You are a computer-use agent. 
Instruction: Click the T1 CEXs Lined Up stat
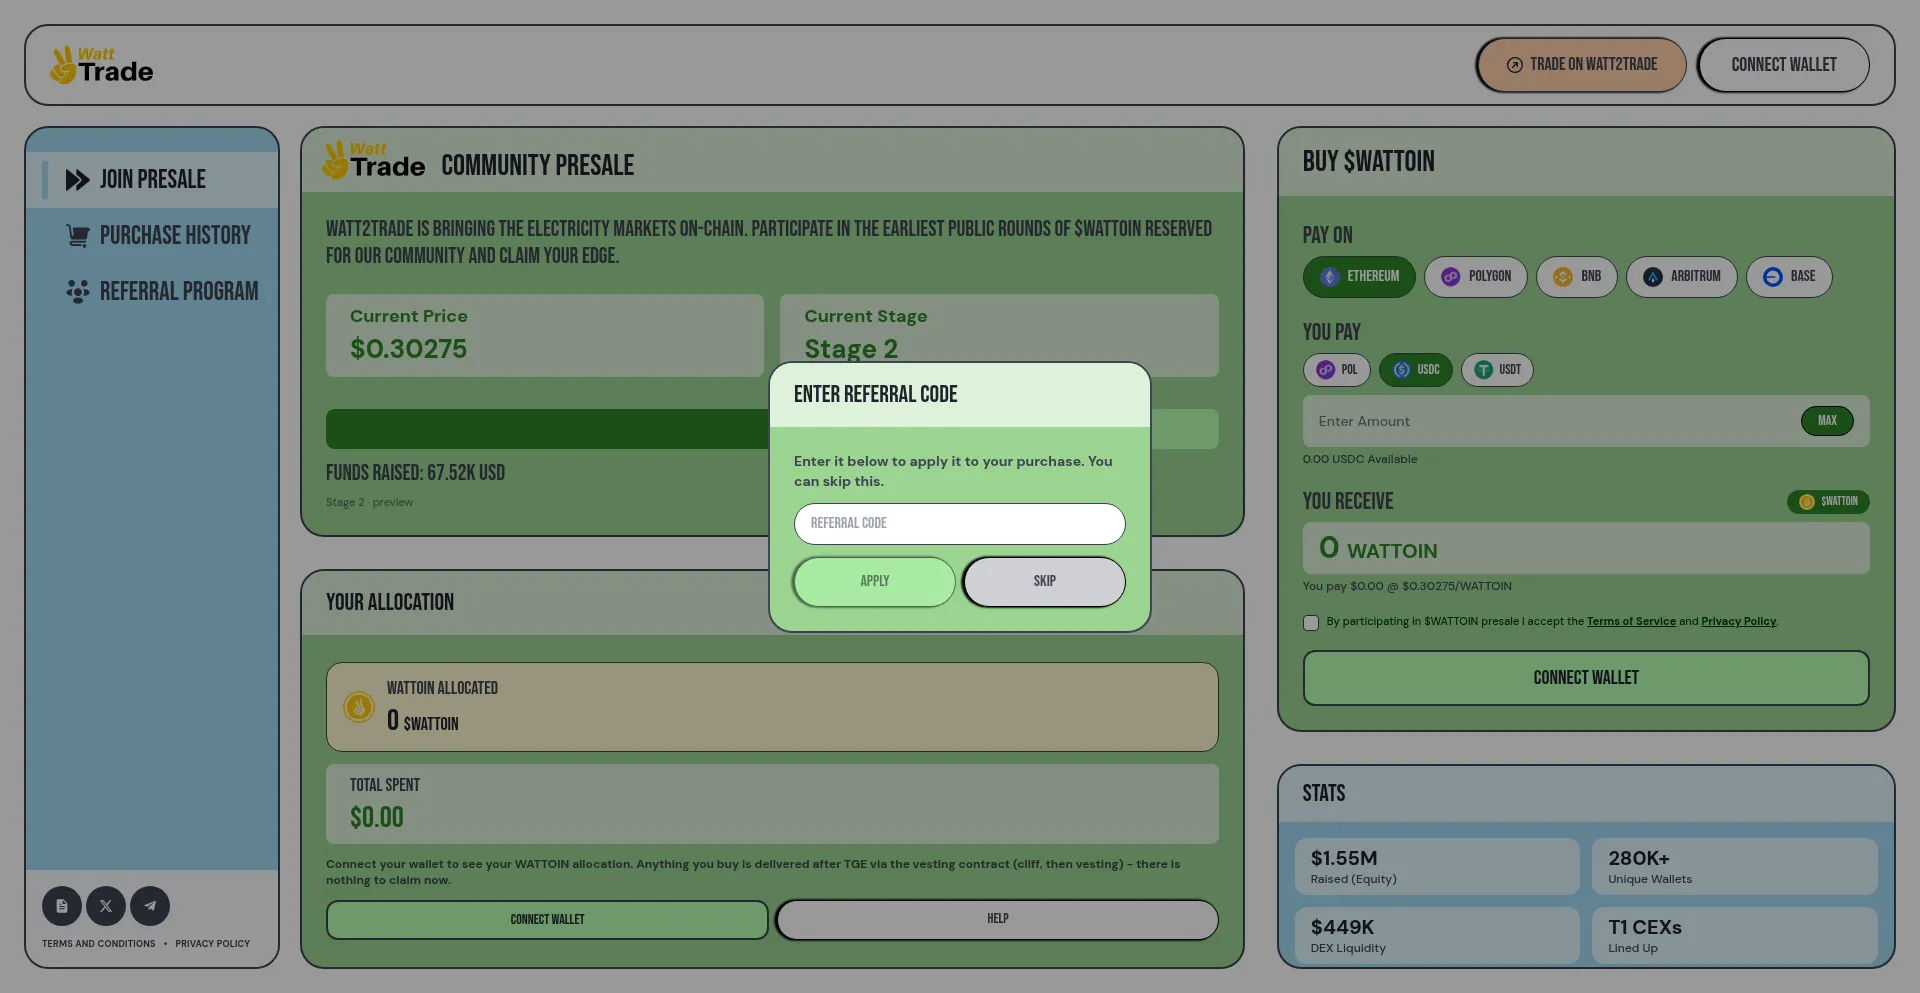[1735, 936]
